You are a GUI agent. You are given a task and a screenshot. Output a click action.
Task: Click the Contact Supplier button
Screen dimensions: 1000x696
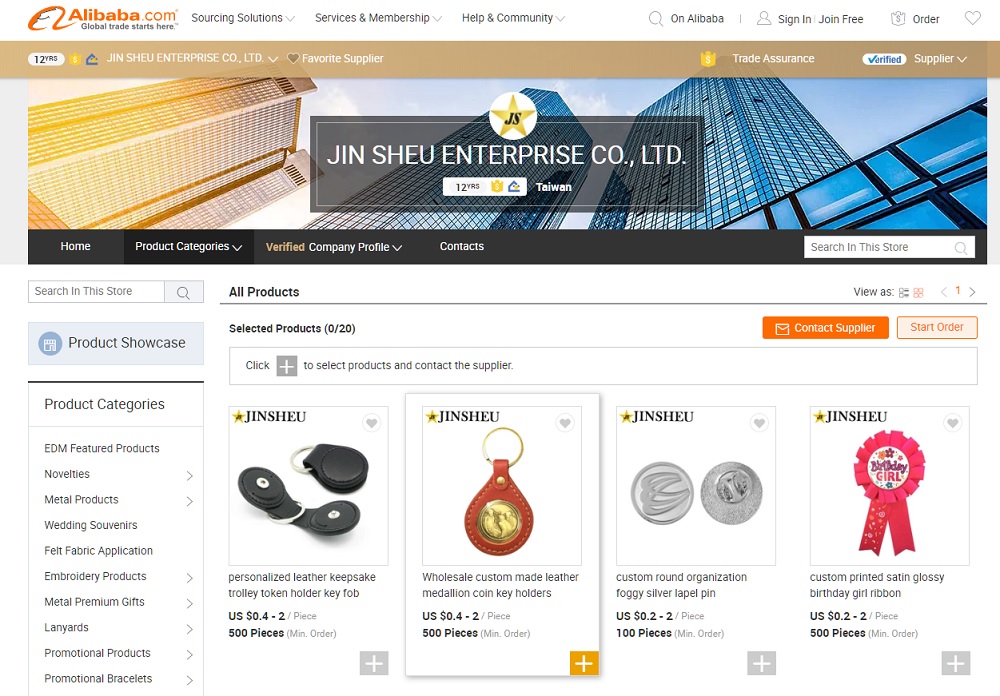[x=825, y=328]
